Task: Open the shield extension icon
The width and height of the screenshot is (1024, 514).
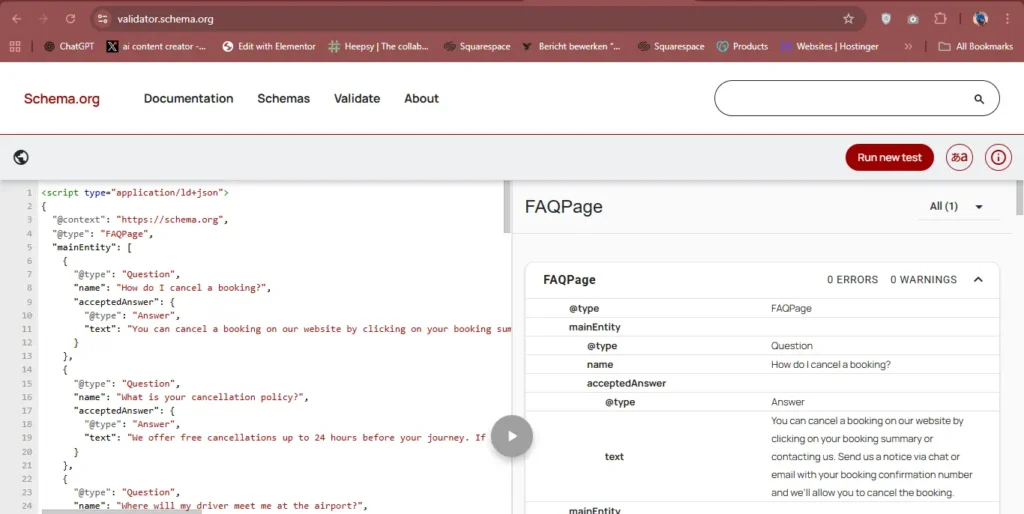Action: click(x=886, y=19)
